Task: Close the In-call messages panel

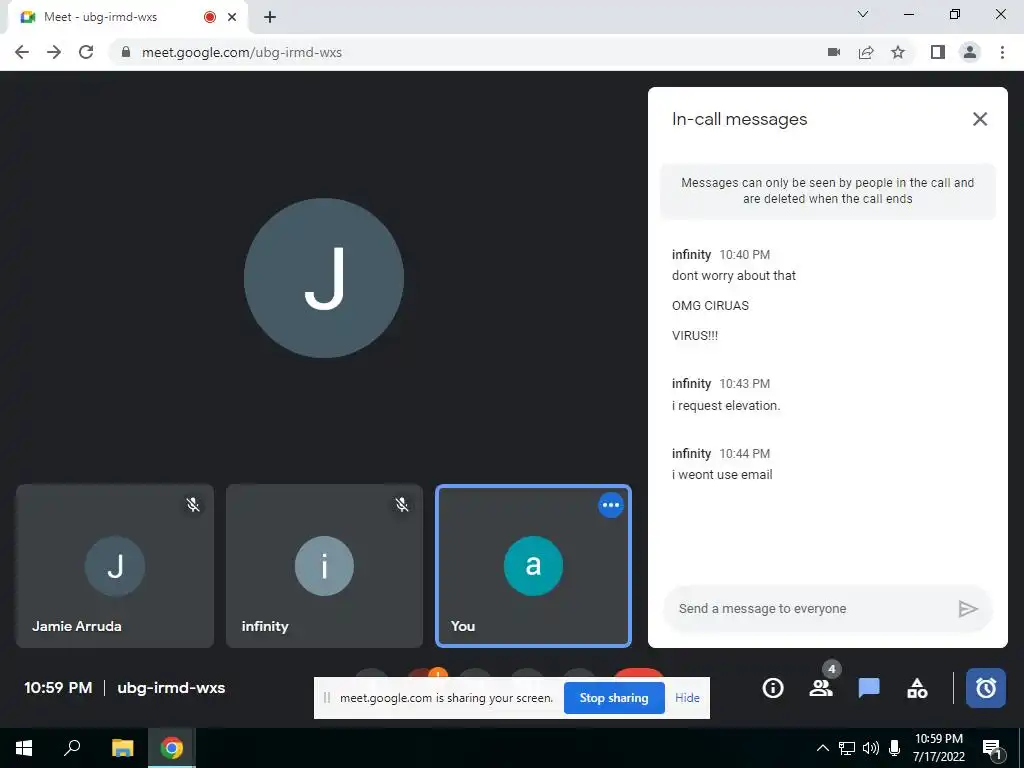Action: pos(980,119)
